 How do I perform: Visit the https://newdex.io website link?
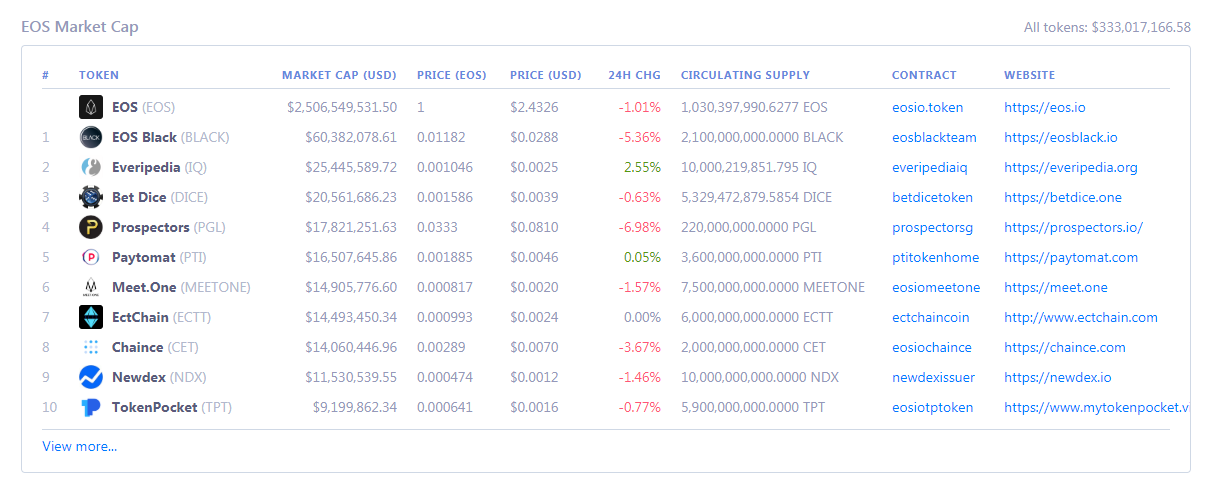[x=1058, y=377]
